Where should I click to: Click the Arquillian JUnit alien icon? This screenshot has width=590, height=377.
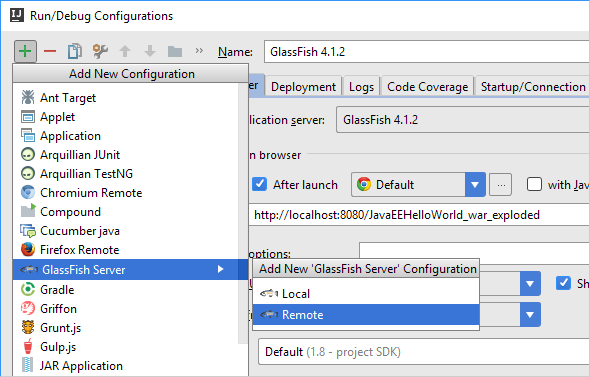tap(28, 155)
